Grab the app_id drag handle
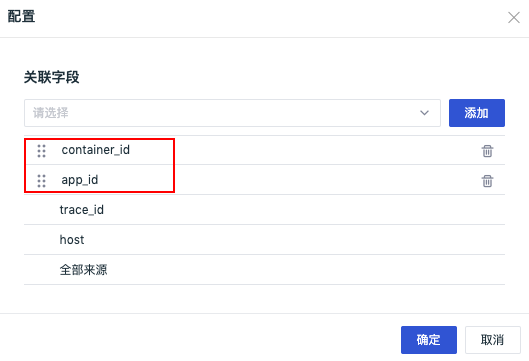 click(x=41, y=181)
